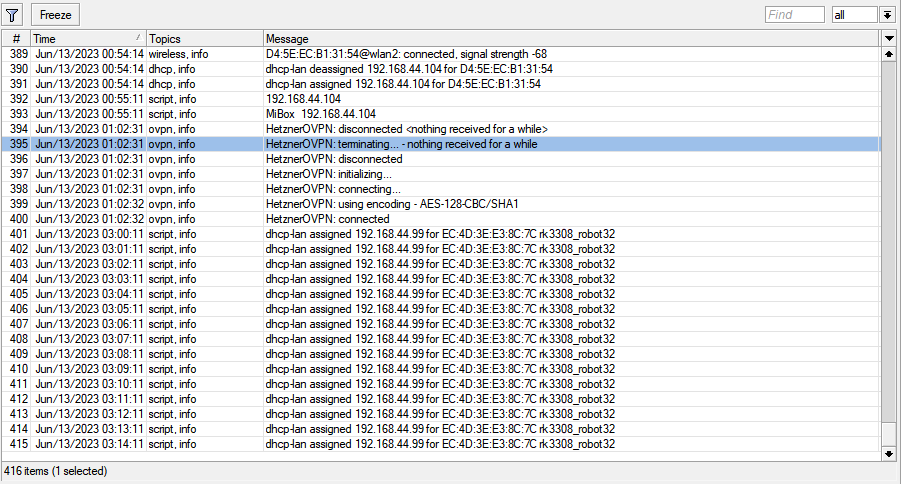Open the 'all' buffer dropdown
The width and height of the screenshot is (901, 484).
click(854, 15)
